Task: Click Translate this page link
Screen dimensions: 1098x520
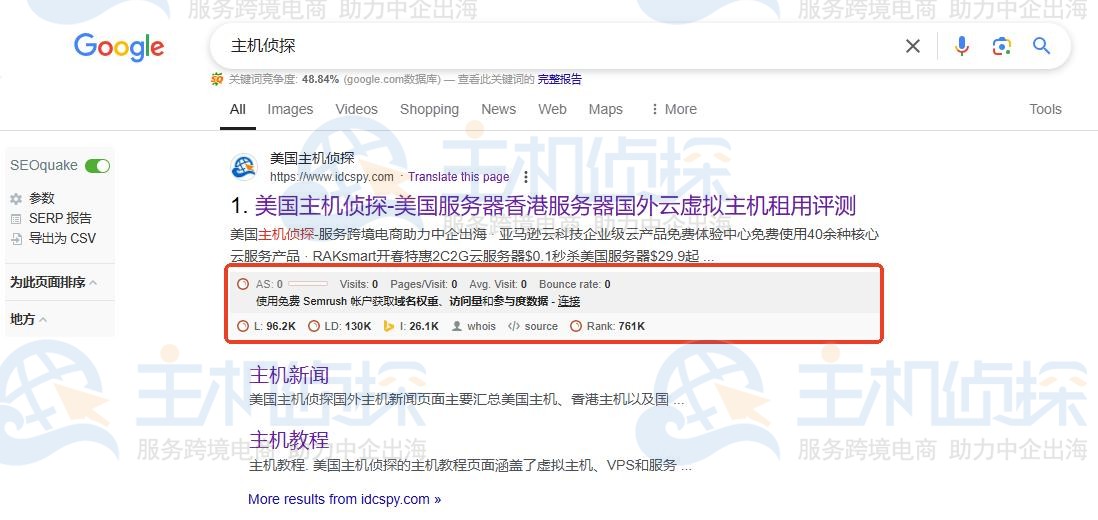Action: (x=459, y=177)
